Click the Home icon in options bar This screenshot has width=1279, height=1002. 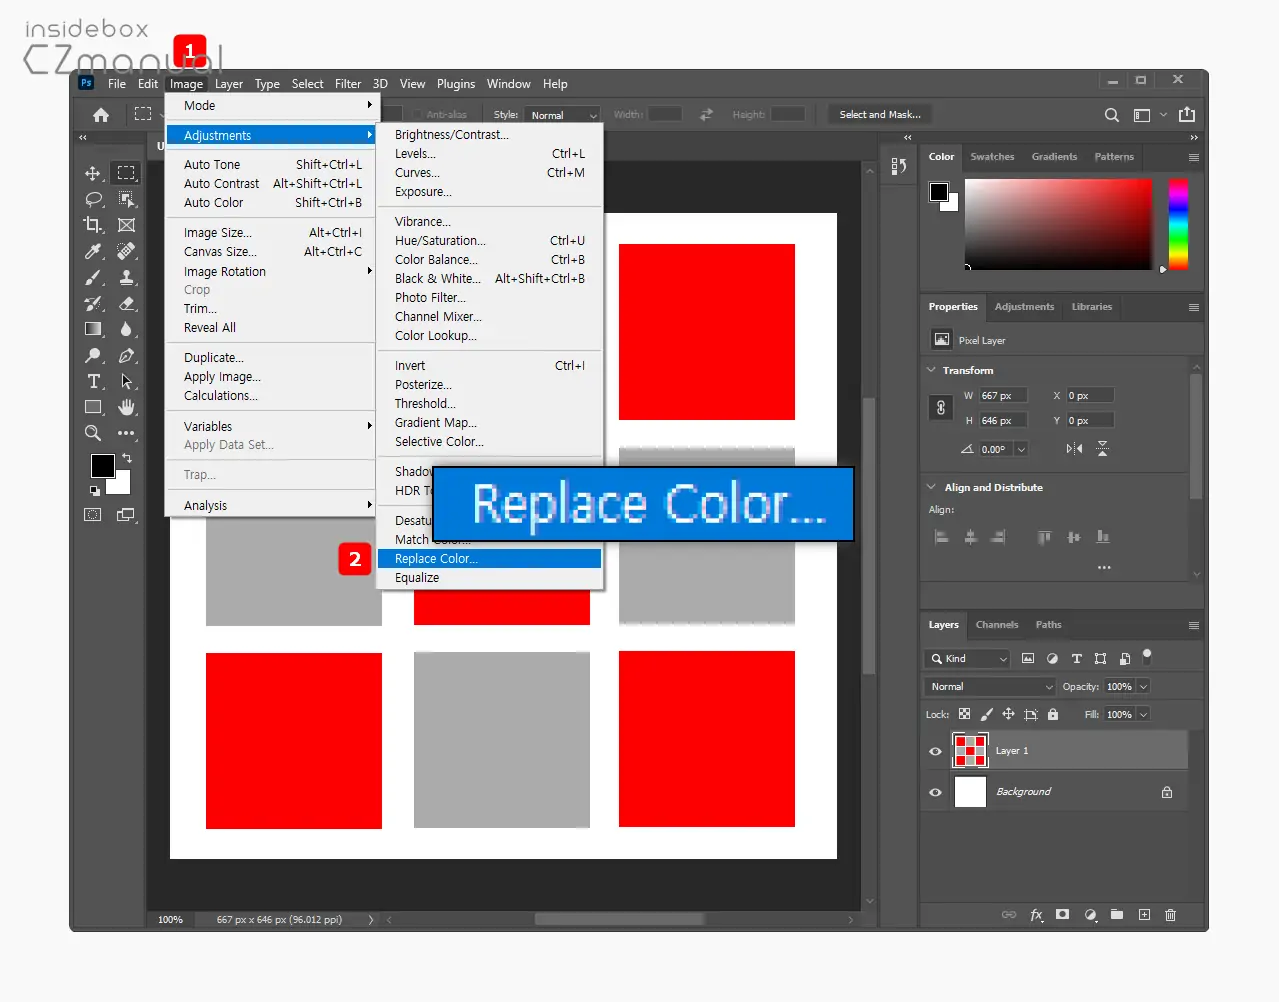[x=101, y=114]
